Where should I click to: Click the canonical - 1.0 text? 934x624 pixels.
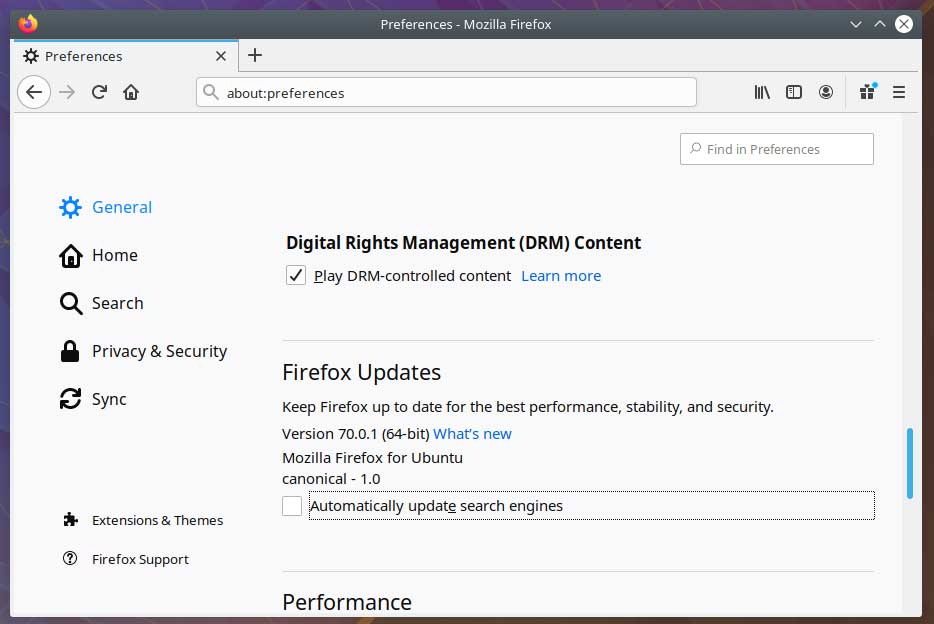(x=331, y=479)
